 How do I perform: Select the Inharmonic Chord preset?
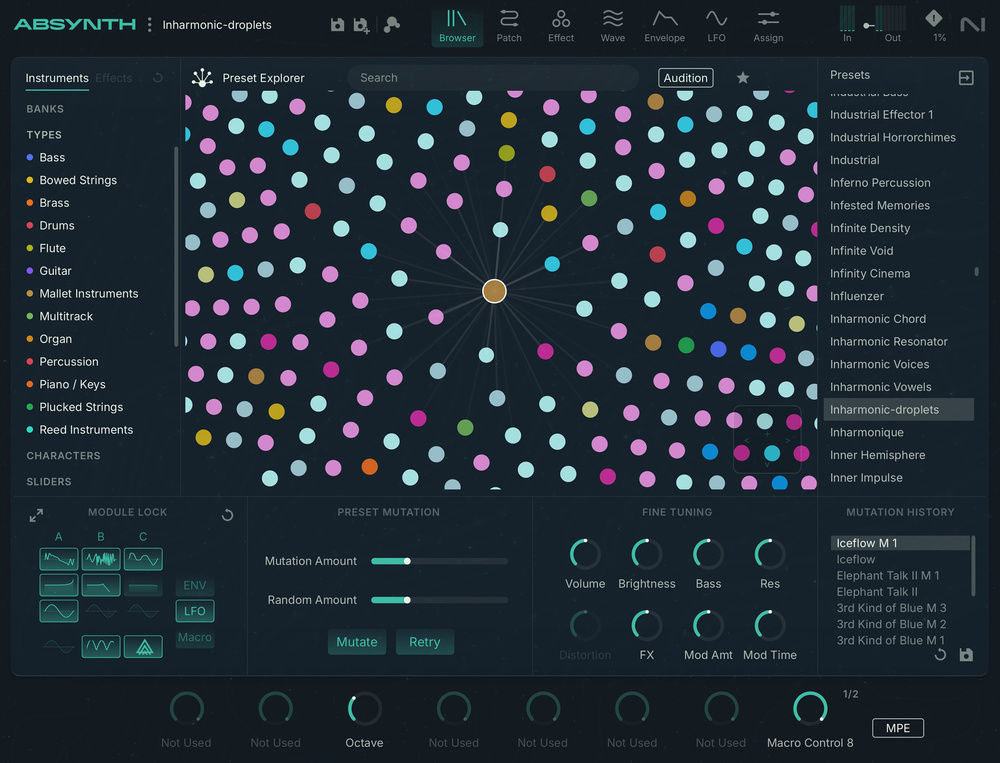(x=878, y=319)
